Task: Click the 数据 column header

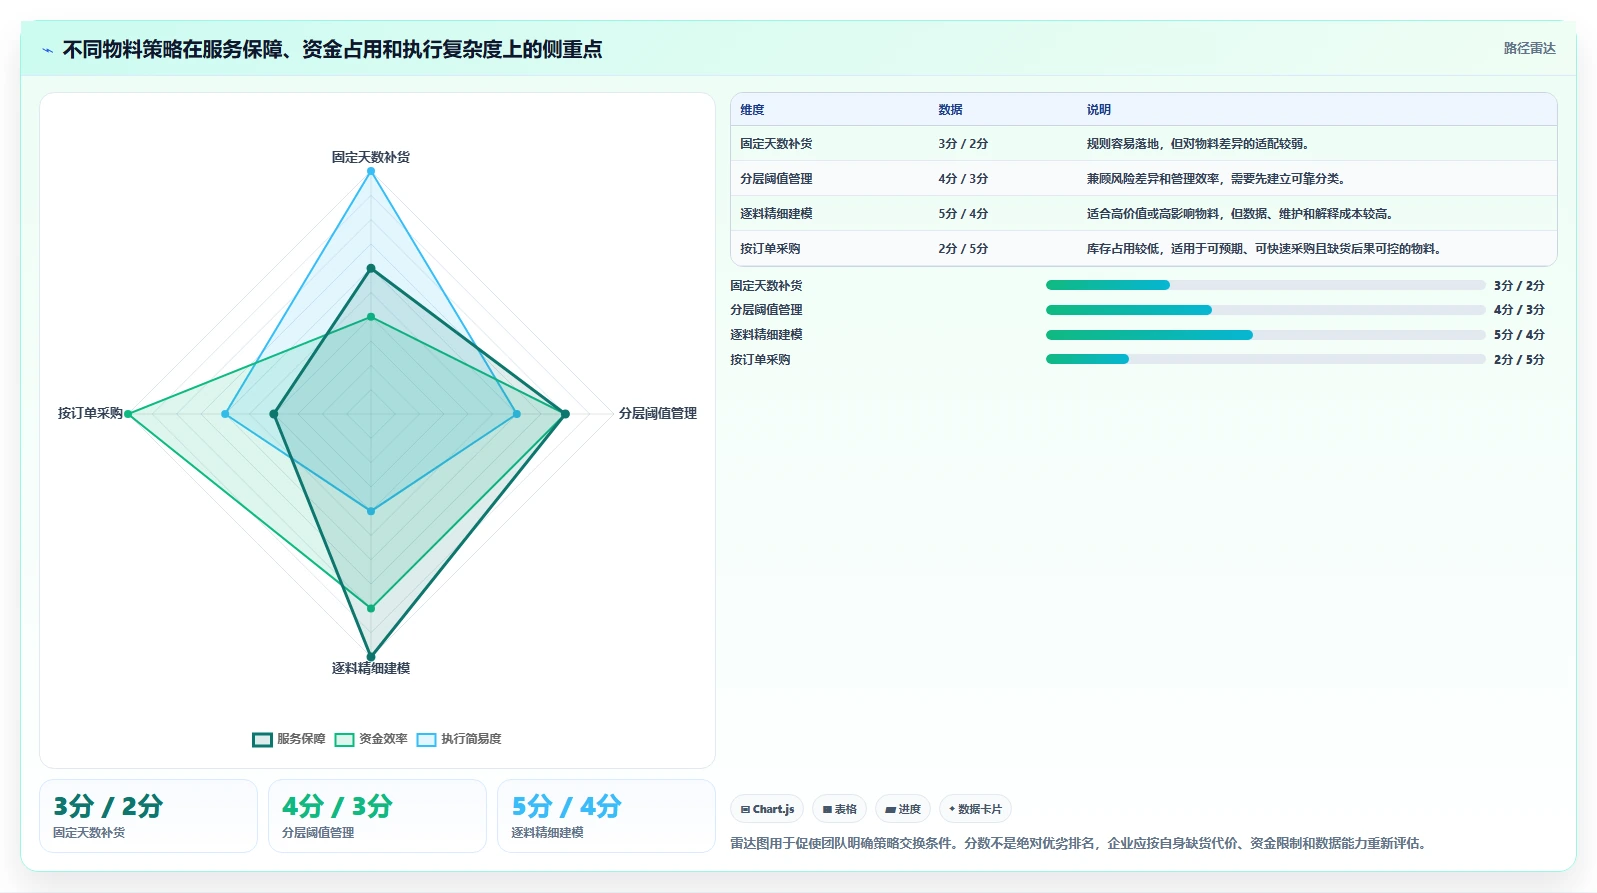Action: (x=950, y=110)
